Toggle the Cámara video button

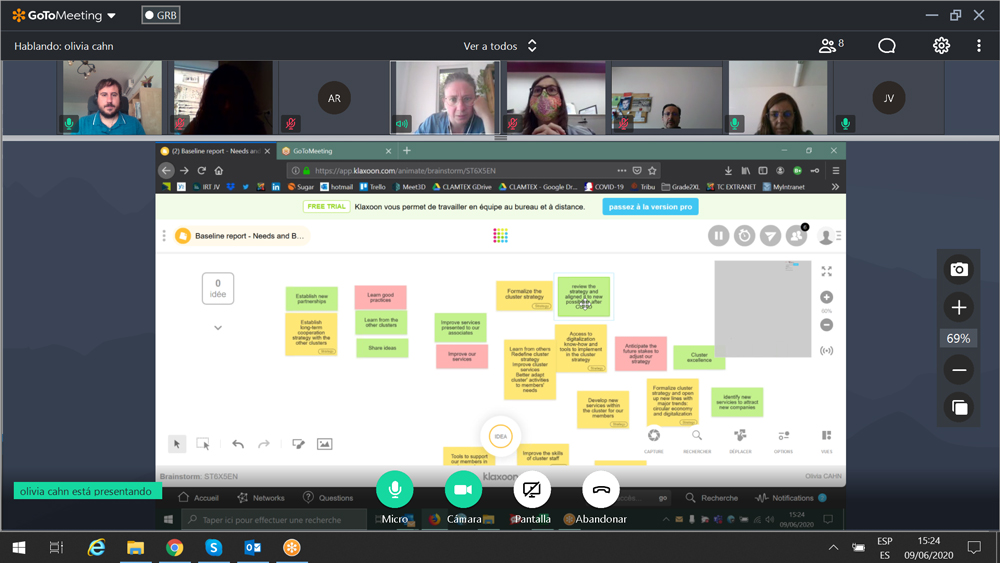click(x=463, y=490)
